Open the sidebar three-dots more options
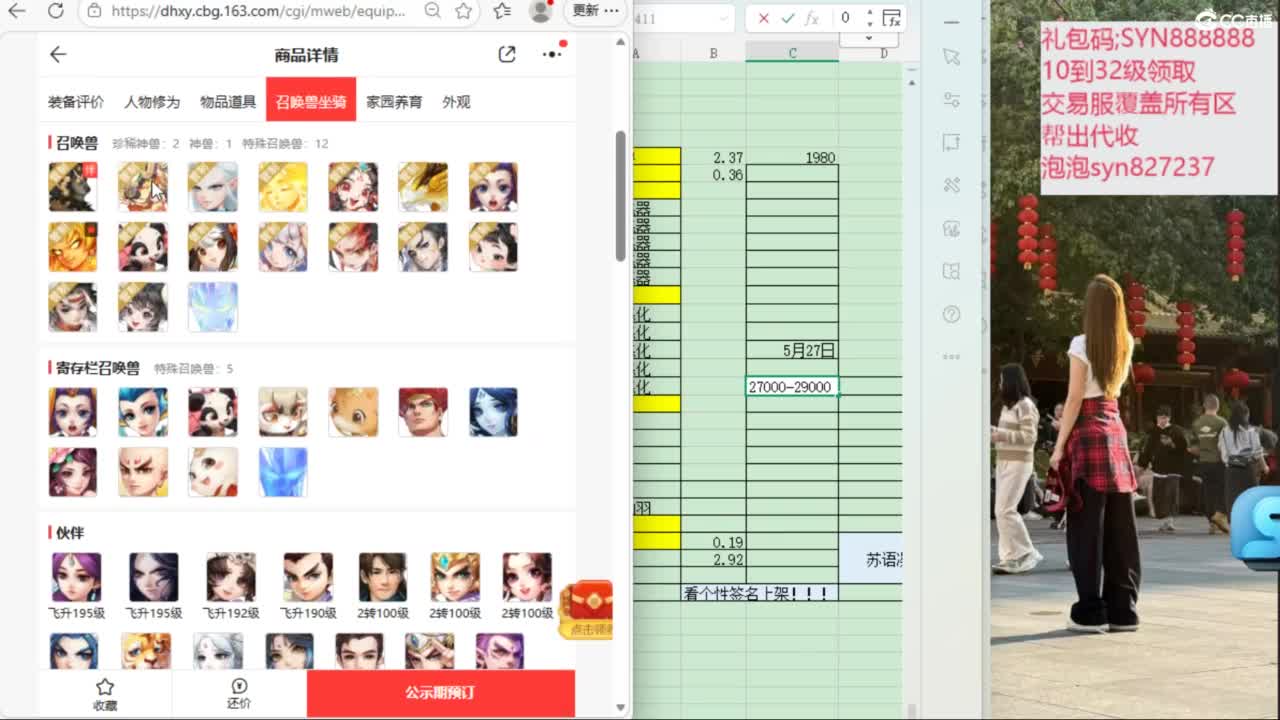1280x720 pixels. pyautogui.click(x=951, y=357)
